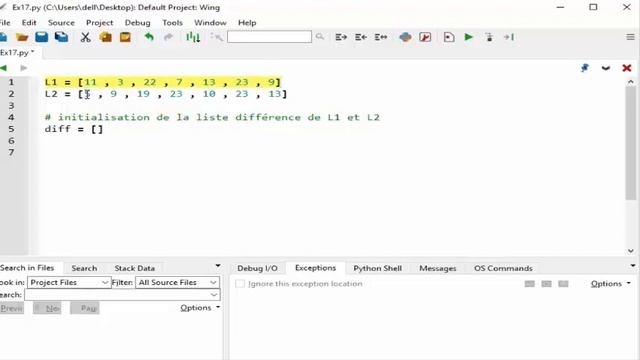Start debugging with the green play arrow
Image resolution: width=640 pixels, height=360 pixels.
click(x=469, y=37)
